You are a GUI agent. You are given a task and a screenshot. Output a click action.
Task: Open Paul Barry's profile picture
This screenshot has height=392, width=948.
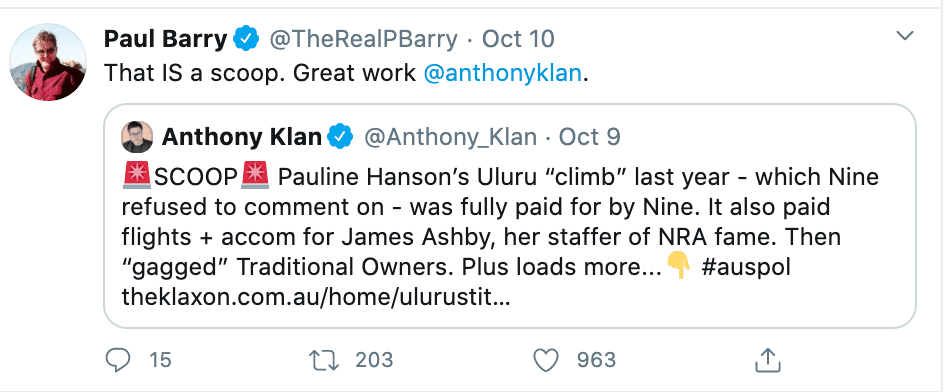[x=48, y=62]
